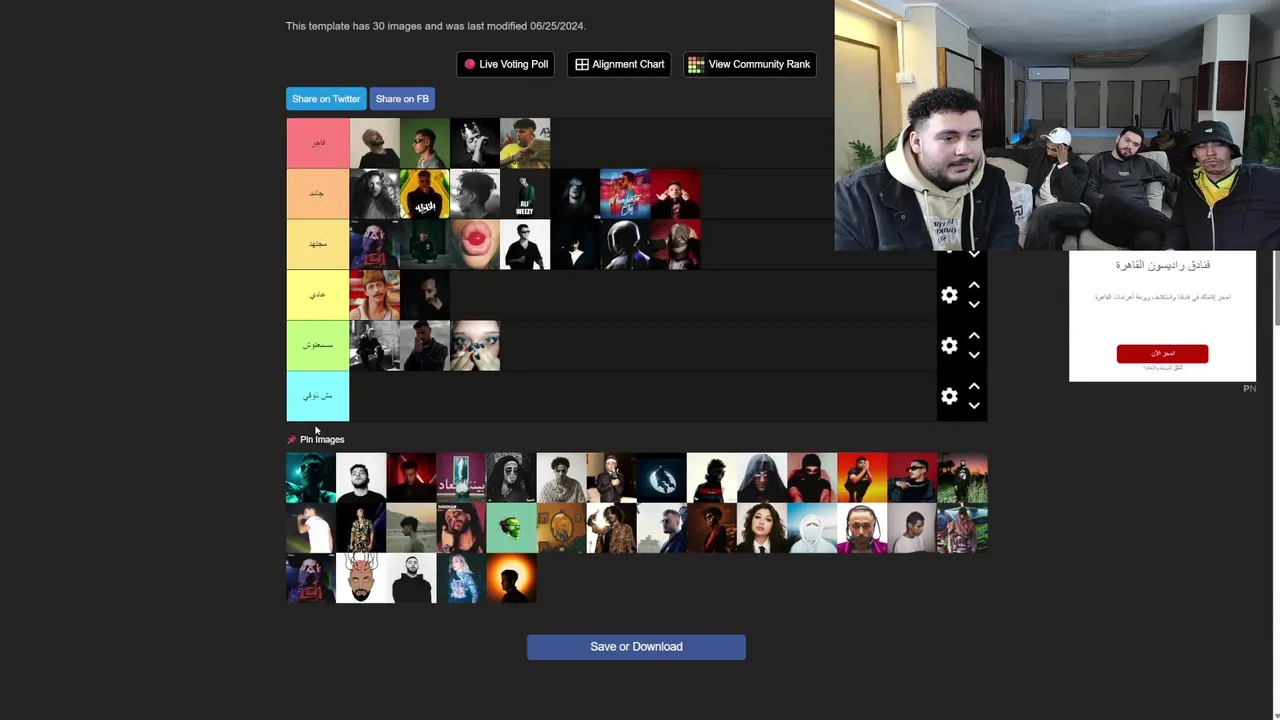Pick the white hoodie on blue sky thumbnail
The image size is (1280, 720).
click(812, 528)
